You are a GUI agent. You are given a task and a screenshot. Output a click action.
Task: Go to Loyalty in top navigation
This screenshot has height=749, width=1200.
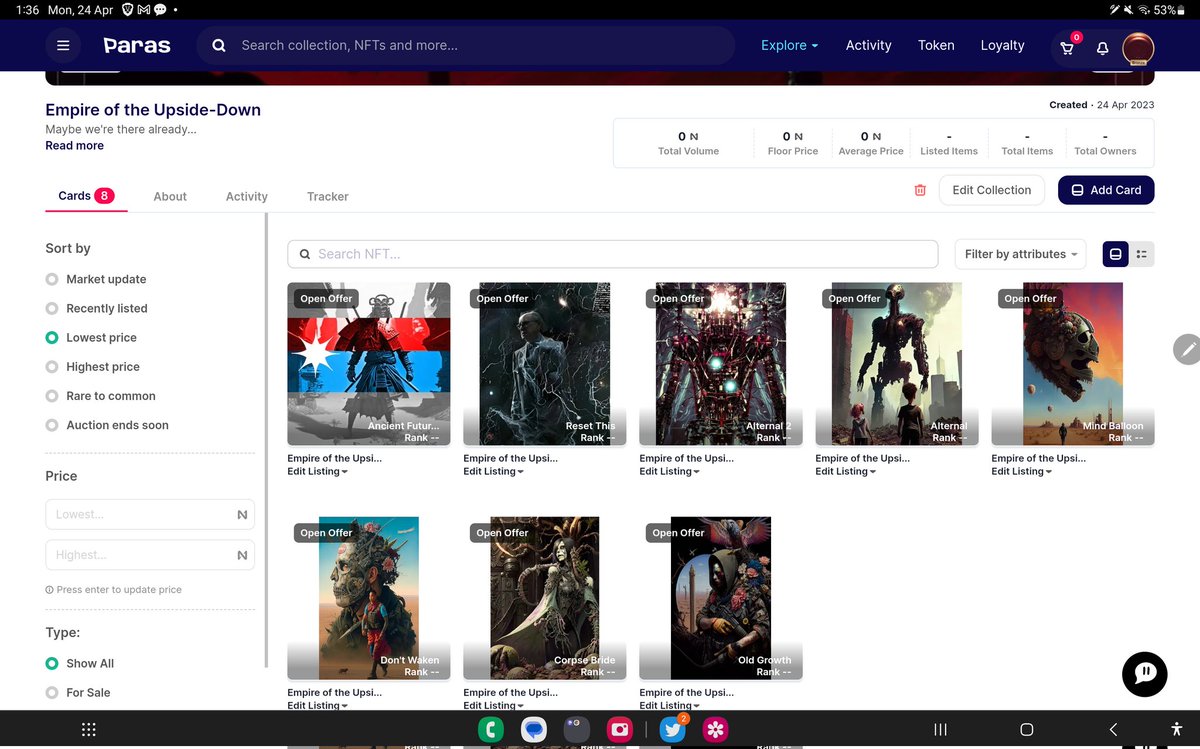click(x=1002, y=45)
